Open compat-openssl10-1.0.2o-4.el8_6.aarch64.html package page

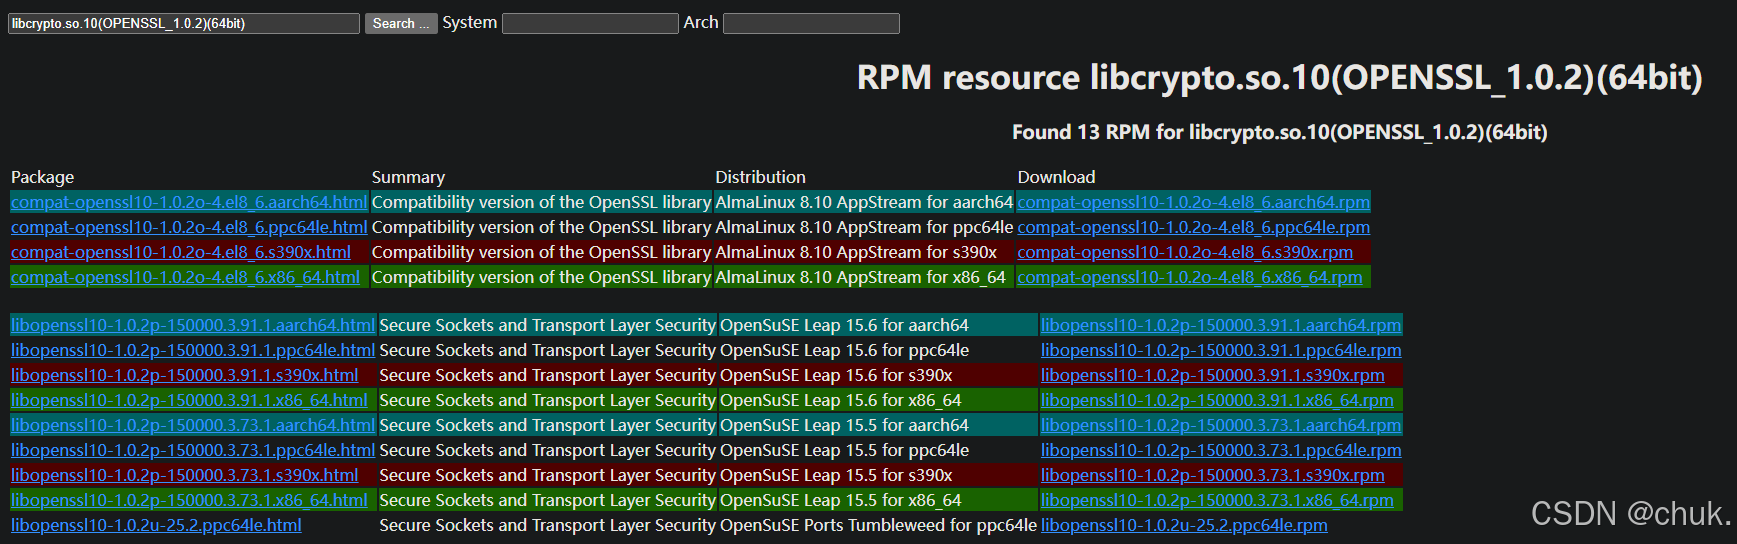189,202
